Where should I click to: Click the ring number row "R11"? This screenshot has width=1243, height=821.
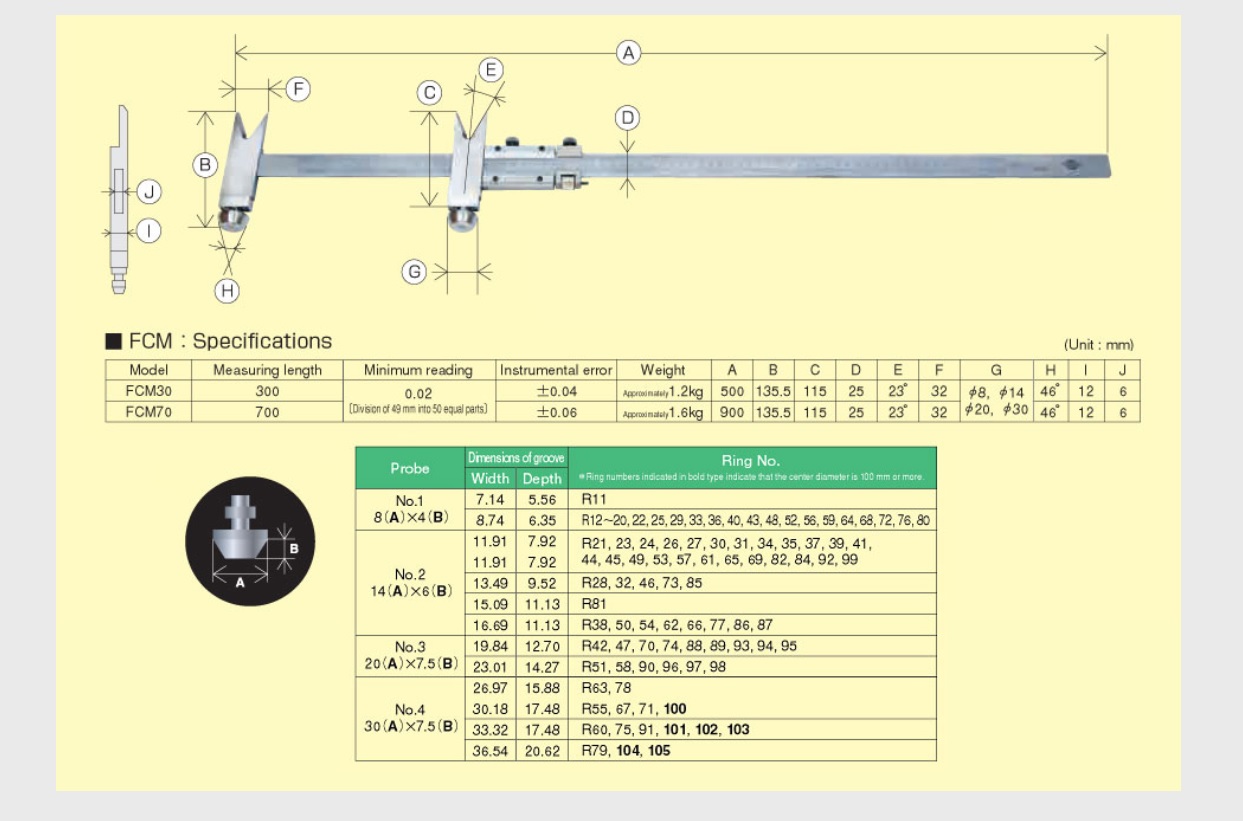[x=751, y=498]
